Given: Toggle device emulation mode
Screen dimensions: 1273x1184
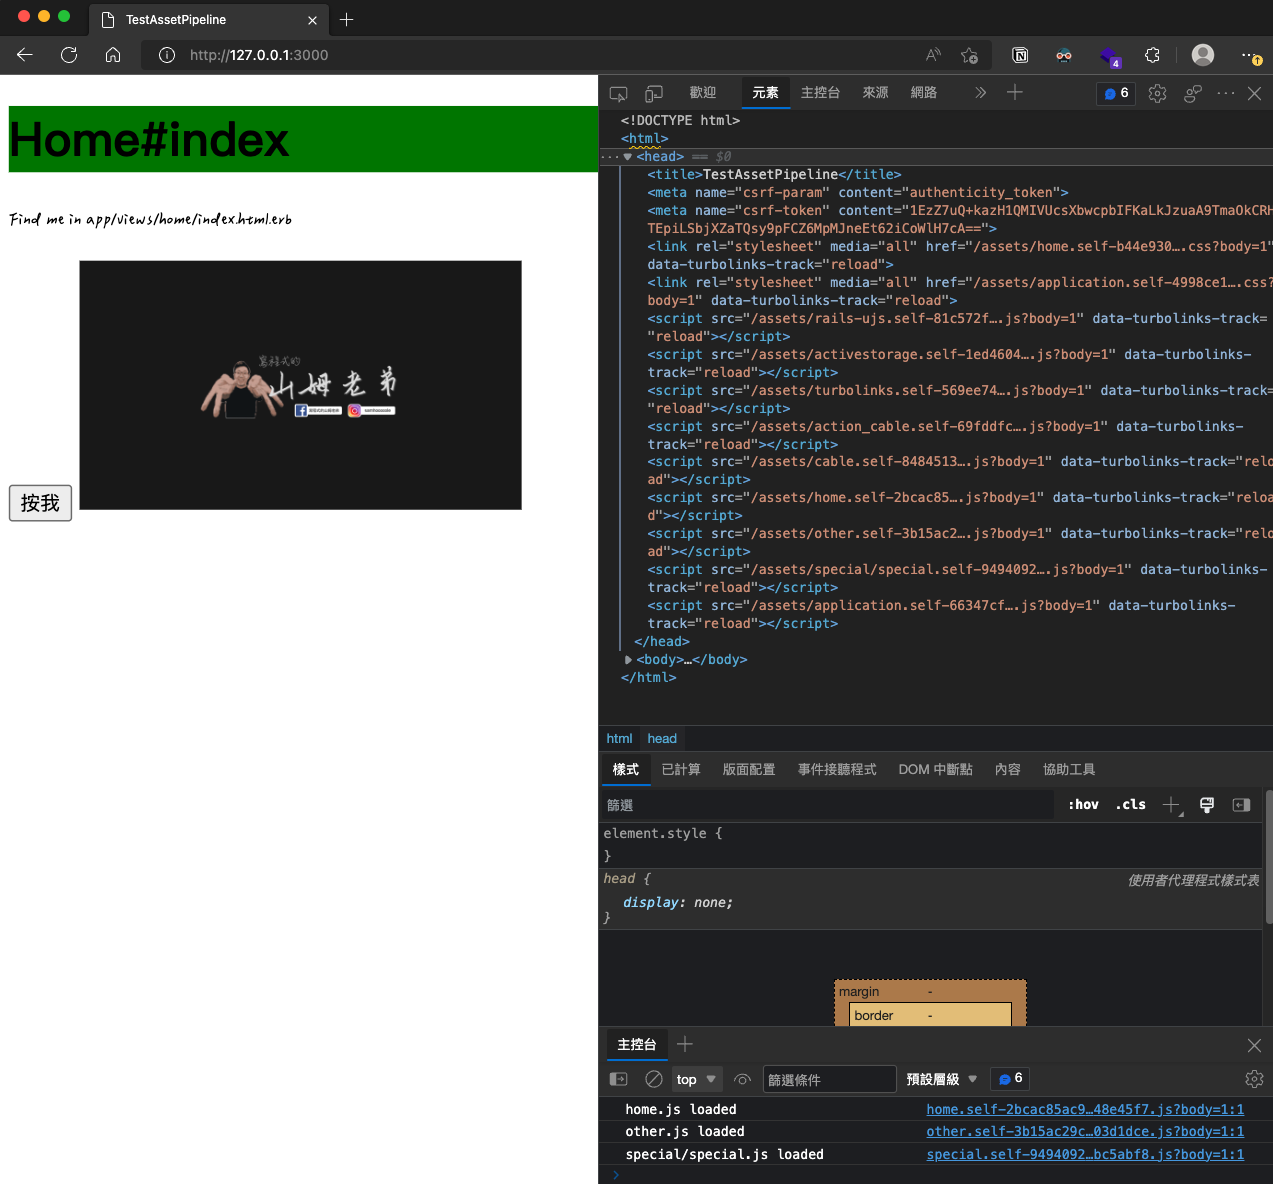Looking at the screenshot, I should [x=654, y=93].
